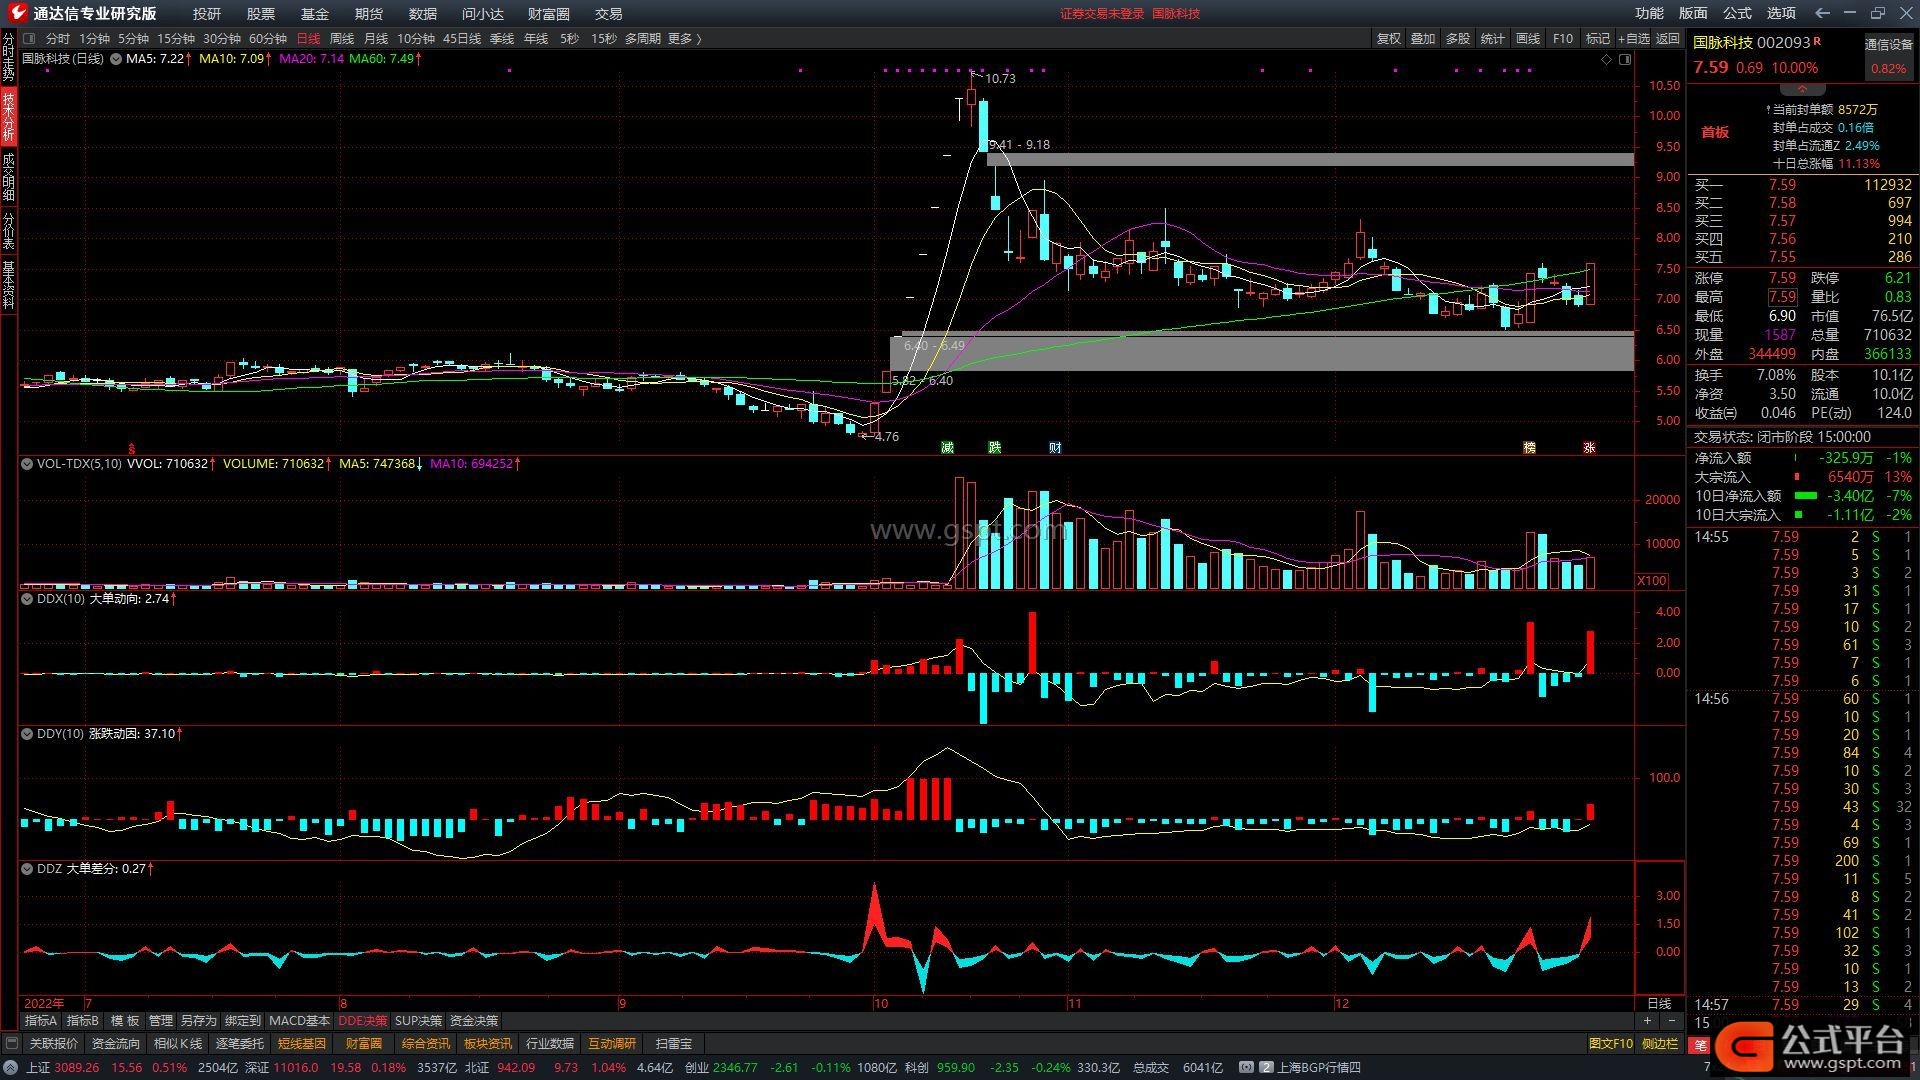The image size is (1920, 1080).
Task: Click the 证券交易未登录 login status text
Action: click(1102, 14)
